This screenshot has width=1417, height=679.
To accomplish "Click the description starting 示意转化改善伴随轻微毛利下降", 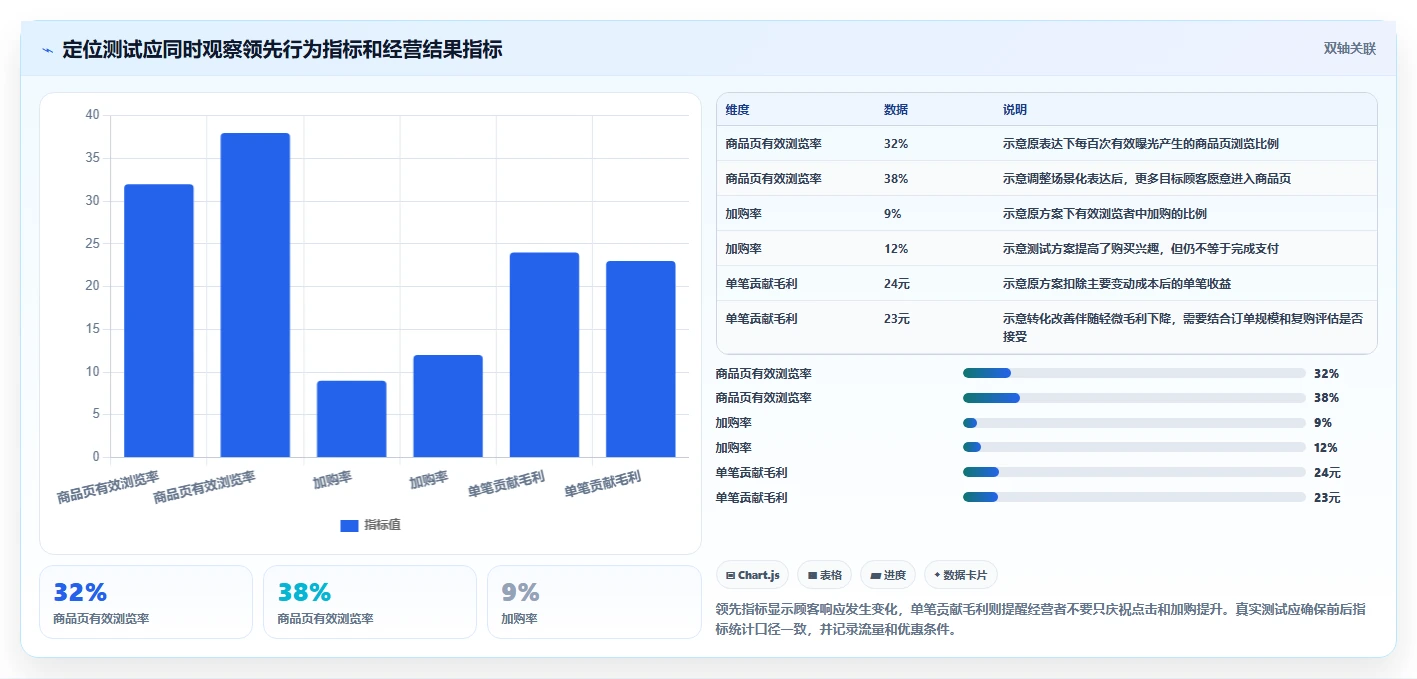I will (1183, 327).
